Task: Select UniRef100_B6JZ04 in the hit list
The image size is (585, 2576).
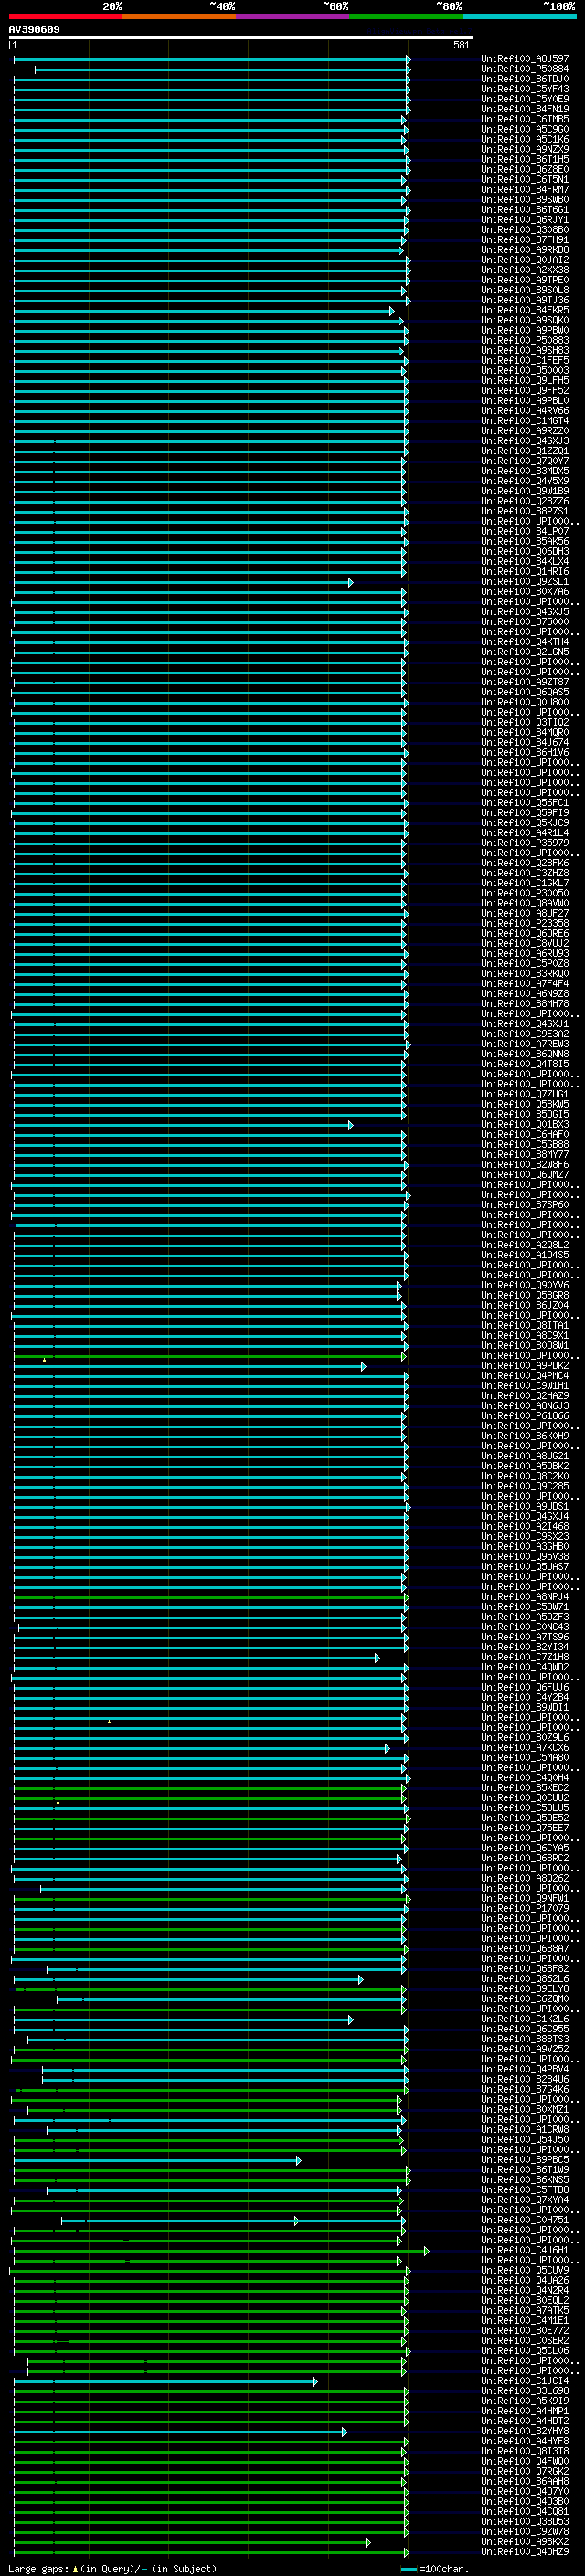Action: coord(525,1305)
